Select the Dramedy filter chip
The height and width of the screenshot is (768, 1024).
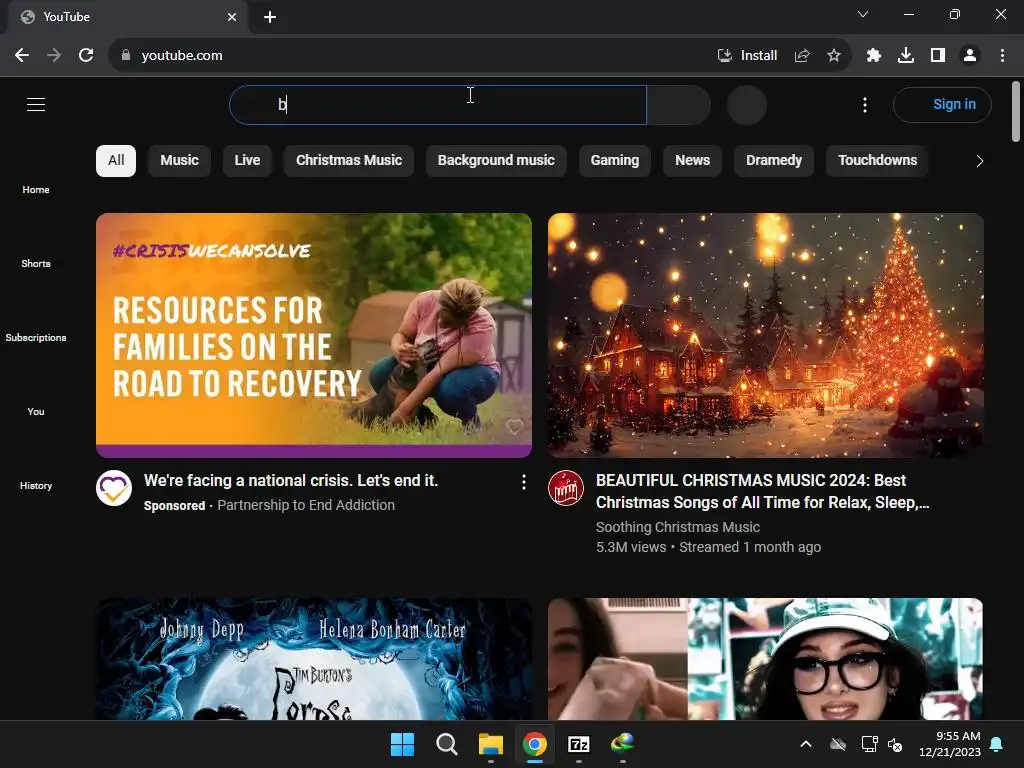[x=774, y=161]
